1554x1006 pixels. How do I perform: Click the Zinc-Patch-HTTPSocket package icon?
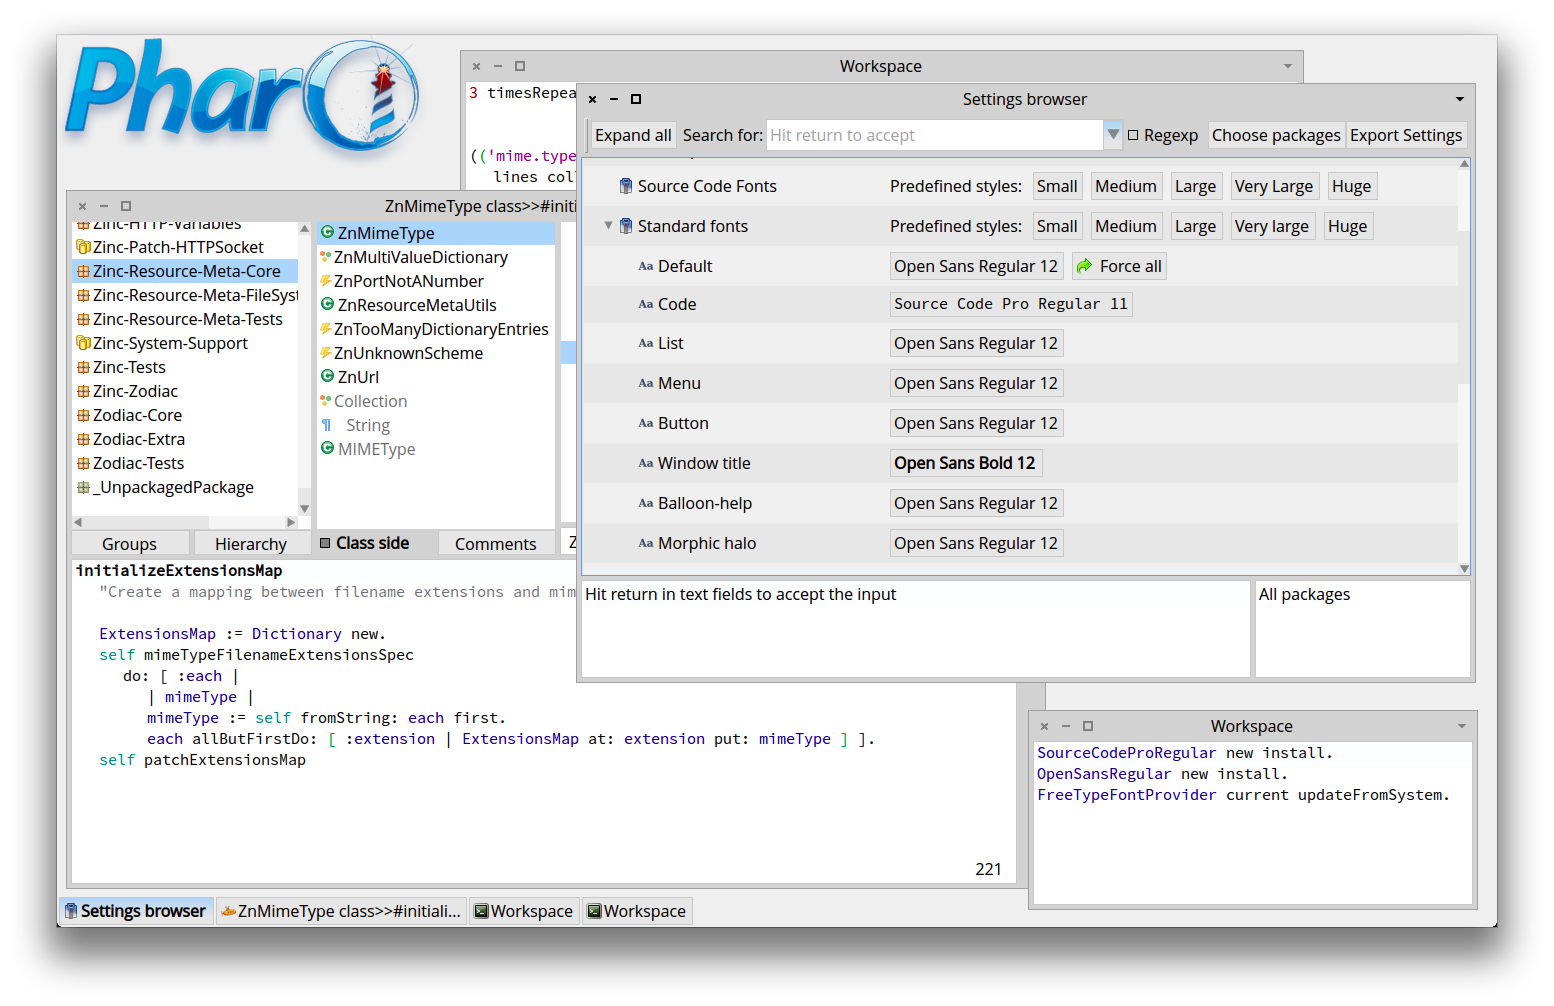pyautogui.click(x=84, y=247)
